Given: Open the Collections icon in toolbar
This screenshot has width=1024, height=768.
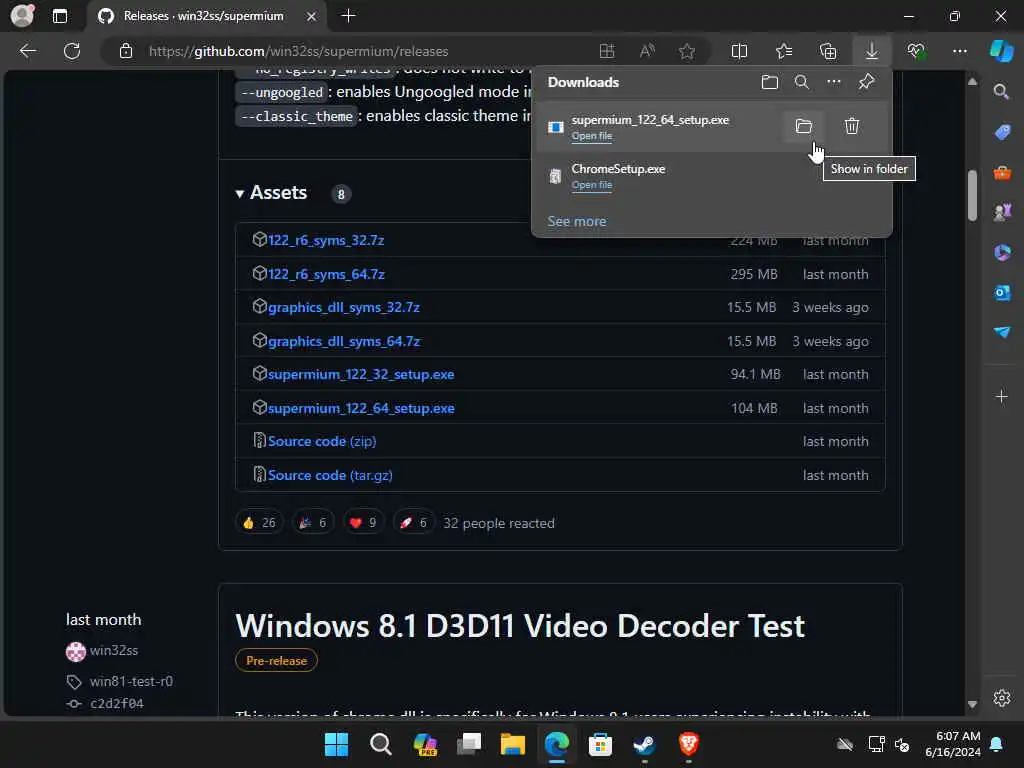Looking at the screenshot, I should pyautogui.click(x=828, y=51).
